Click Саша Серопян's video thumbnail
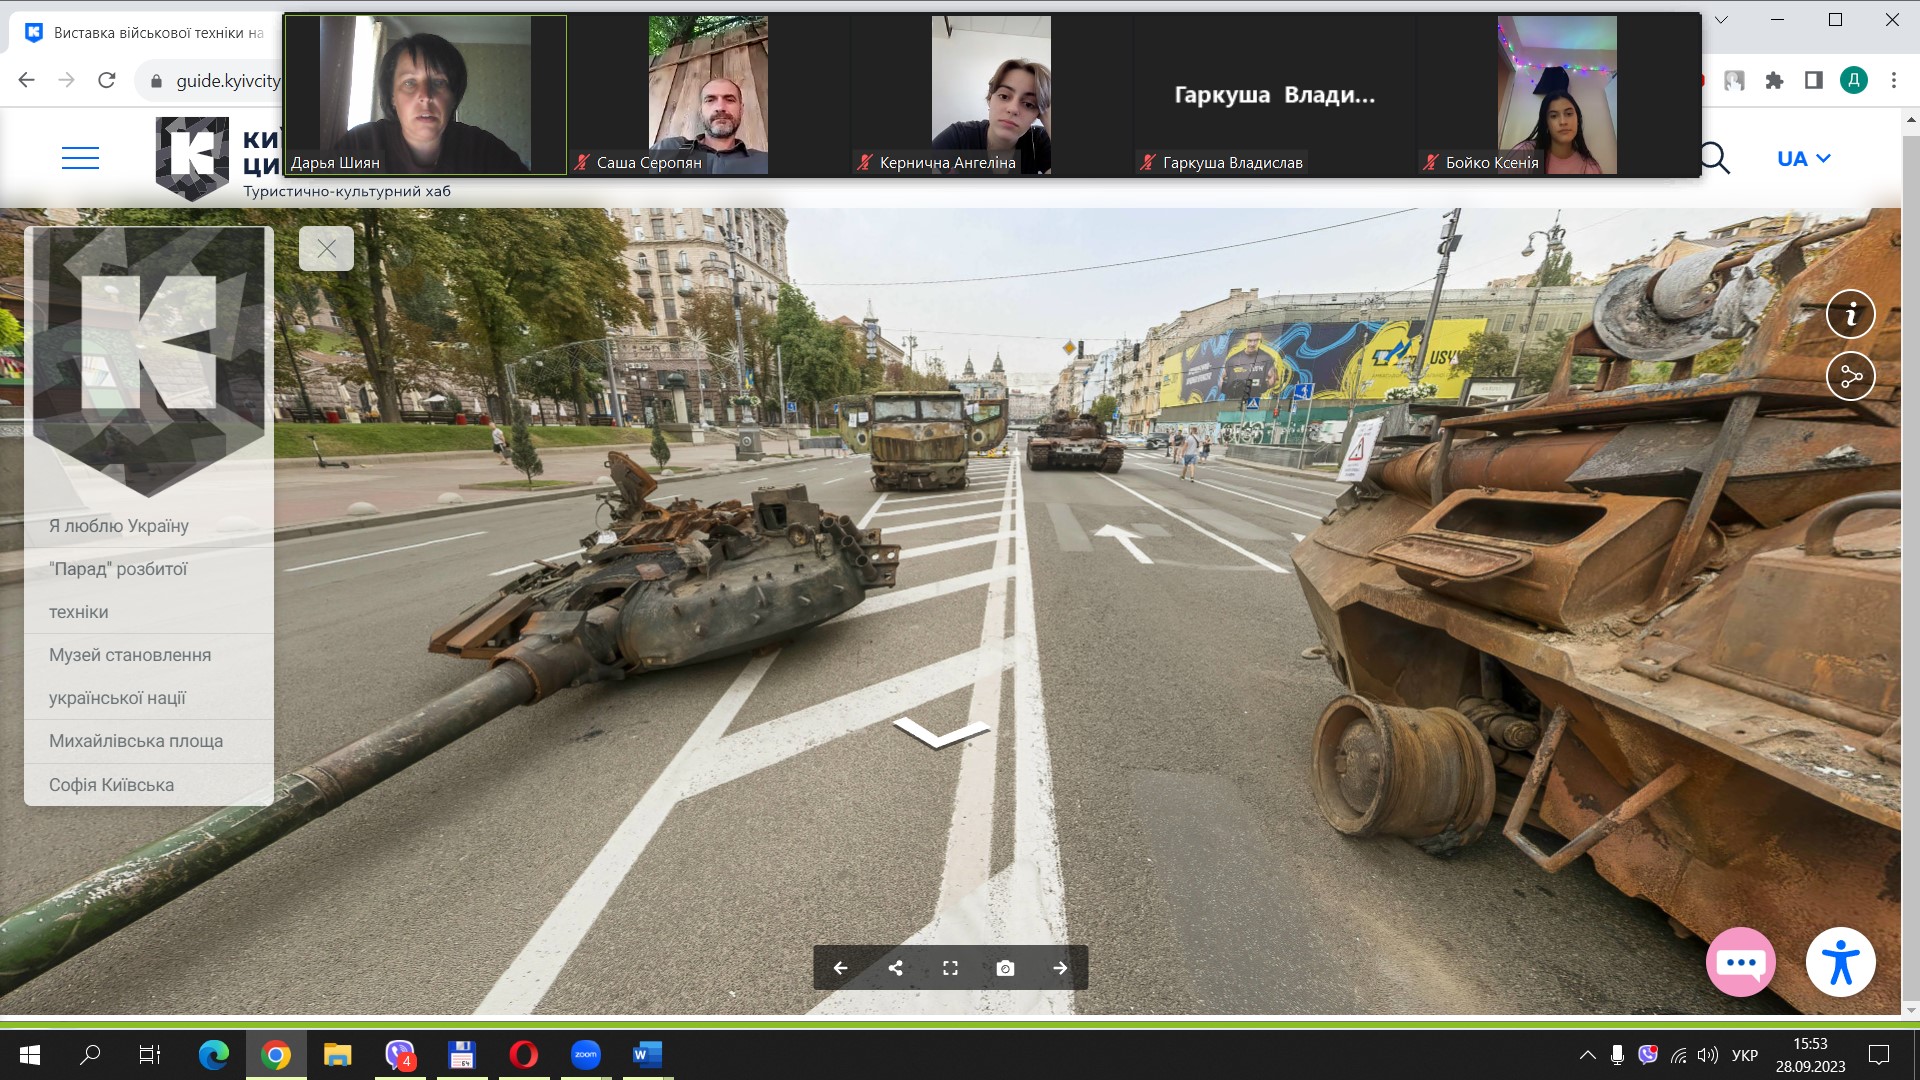Image resolution: width=1920 pixels, height=1080 pixels. click(x=708, y=95)
